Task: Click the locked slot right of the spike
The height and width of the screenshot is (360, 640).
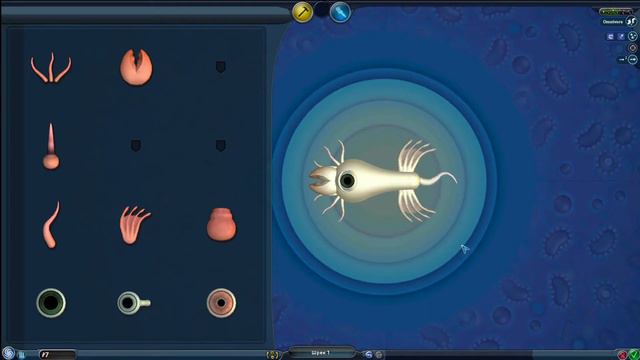Action: pos(136,145)
